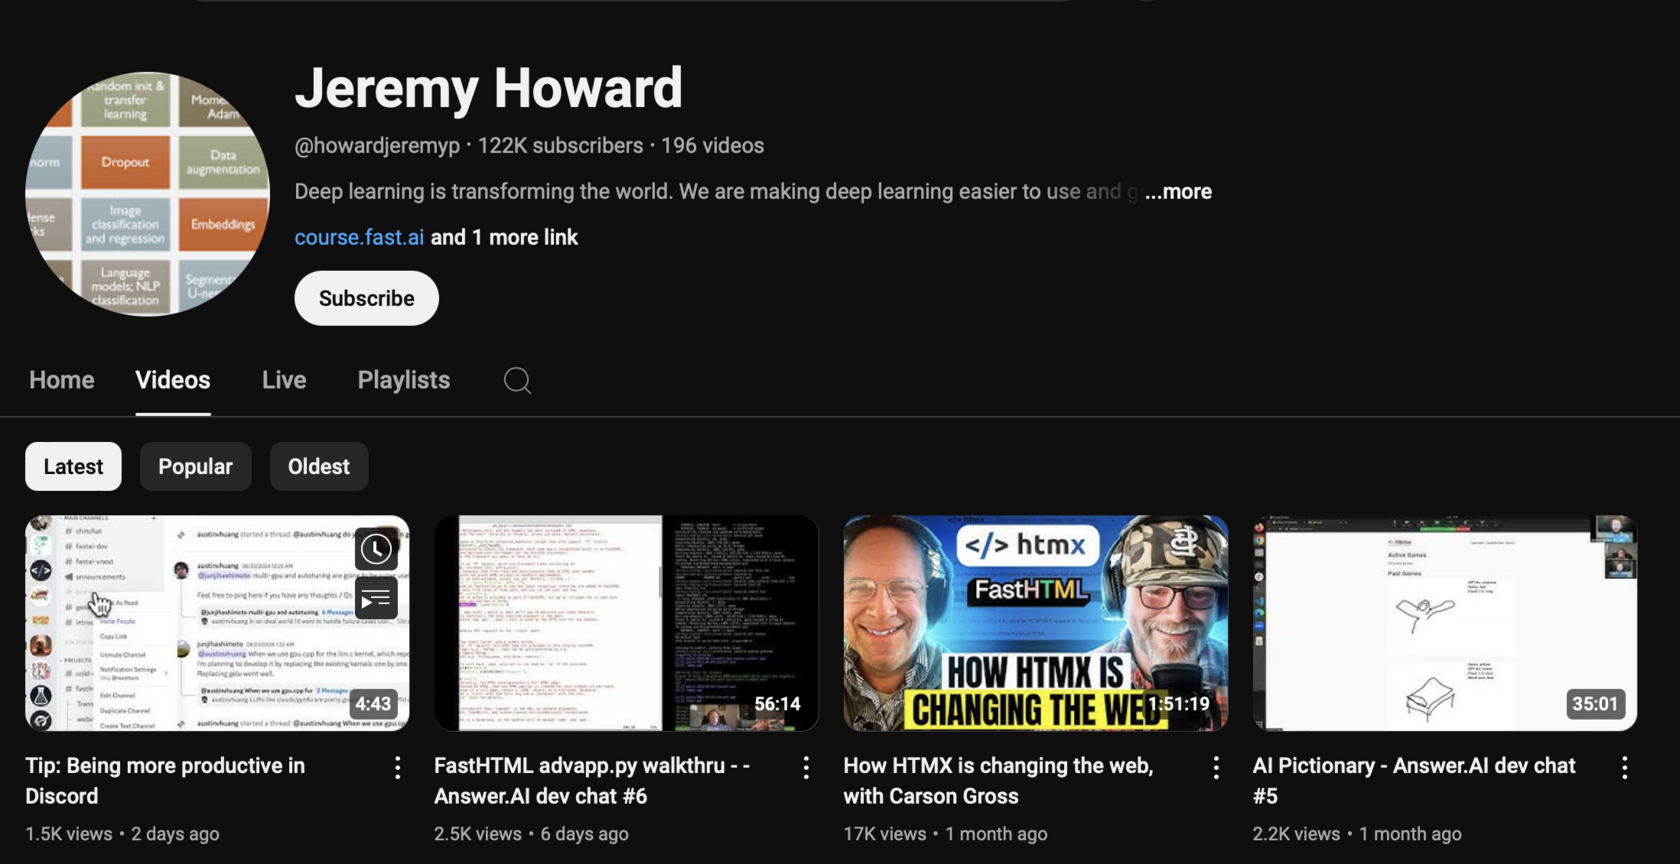This screenshot has height=864, width=1680.
Task: Sort videos by Oldest
Action: pos(319,466)
